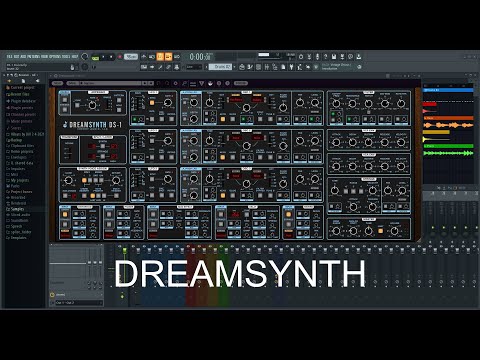Screen dimensions: 480x360
Task: Open the Line snap selector dropdown
Action: (194, 67)
